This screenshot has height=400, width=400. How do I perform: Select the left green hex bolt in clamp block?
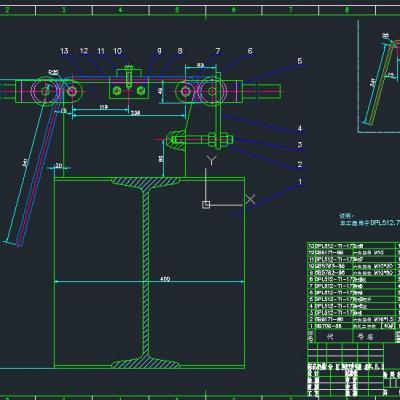(x=117, y=90)
